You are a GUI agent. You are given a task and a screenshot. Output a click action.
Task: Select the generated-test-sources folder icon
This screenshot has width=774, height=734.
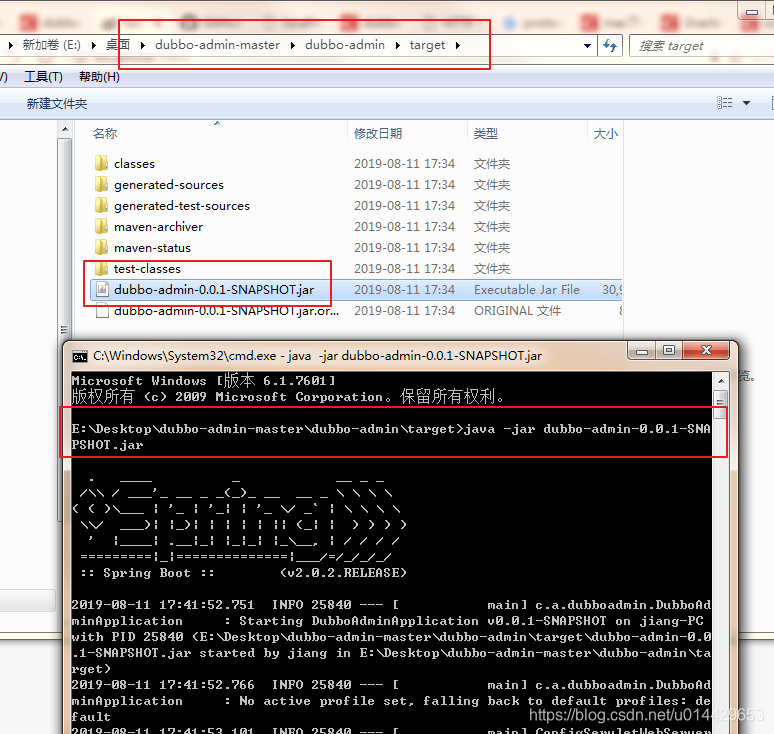click(x=101, y=205)
